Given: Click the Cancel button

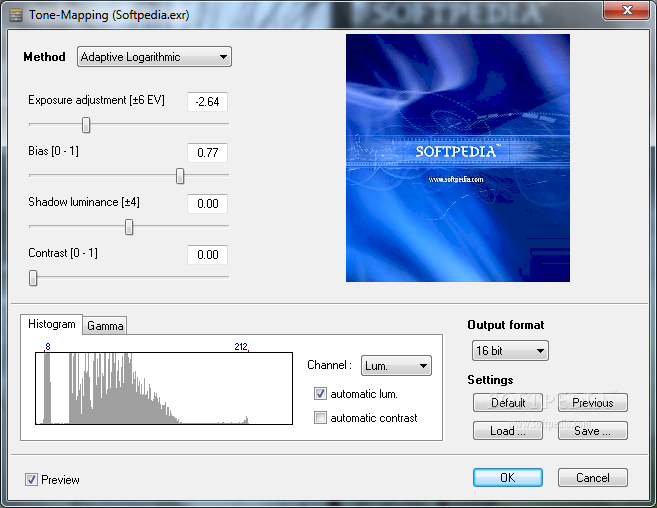Looking at the screenshot, I should (592, 477).
